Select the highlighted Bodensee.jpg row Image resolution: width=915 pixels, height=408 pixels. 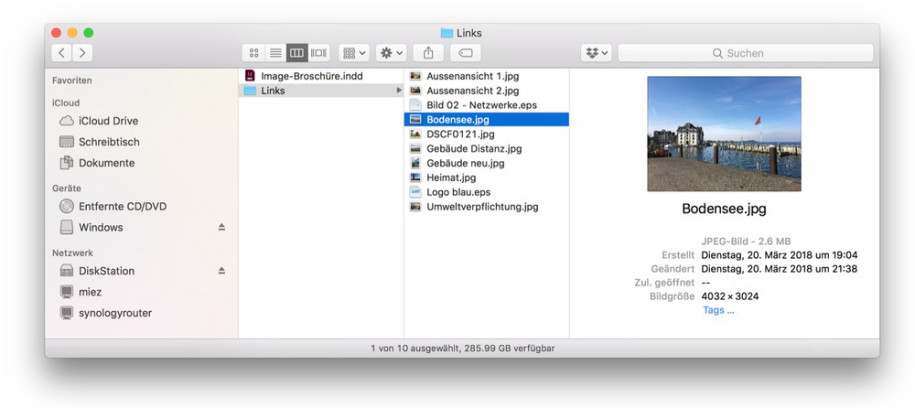click(x=486, y=120)
